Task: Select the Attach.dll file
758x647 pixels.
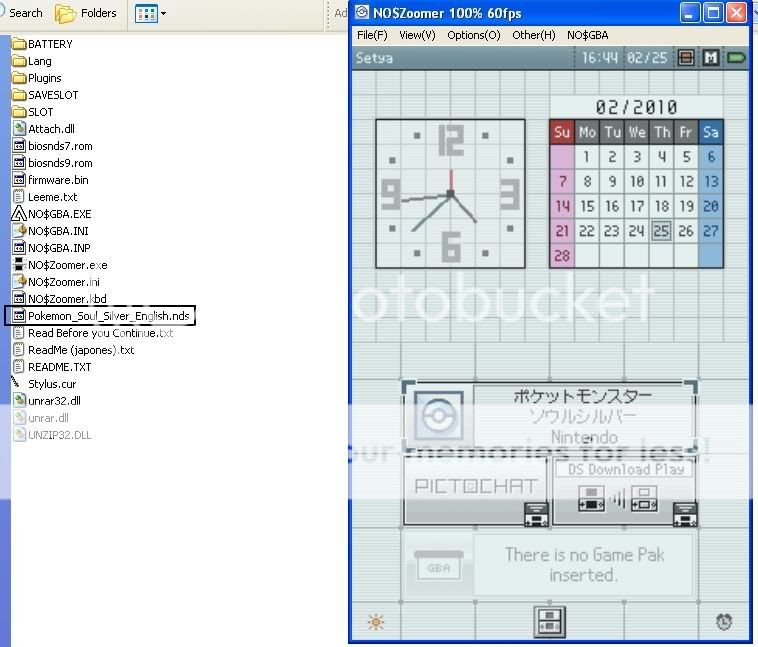Action: (44, 129)
